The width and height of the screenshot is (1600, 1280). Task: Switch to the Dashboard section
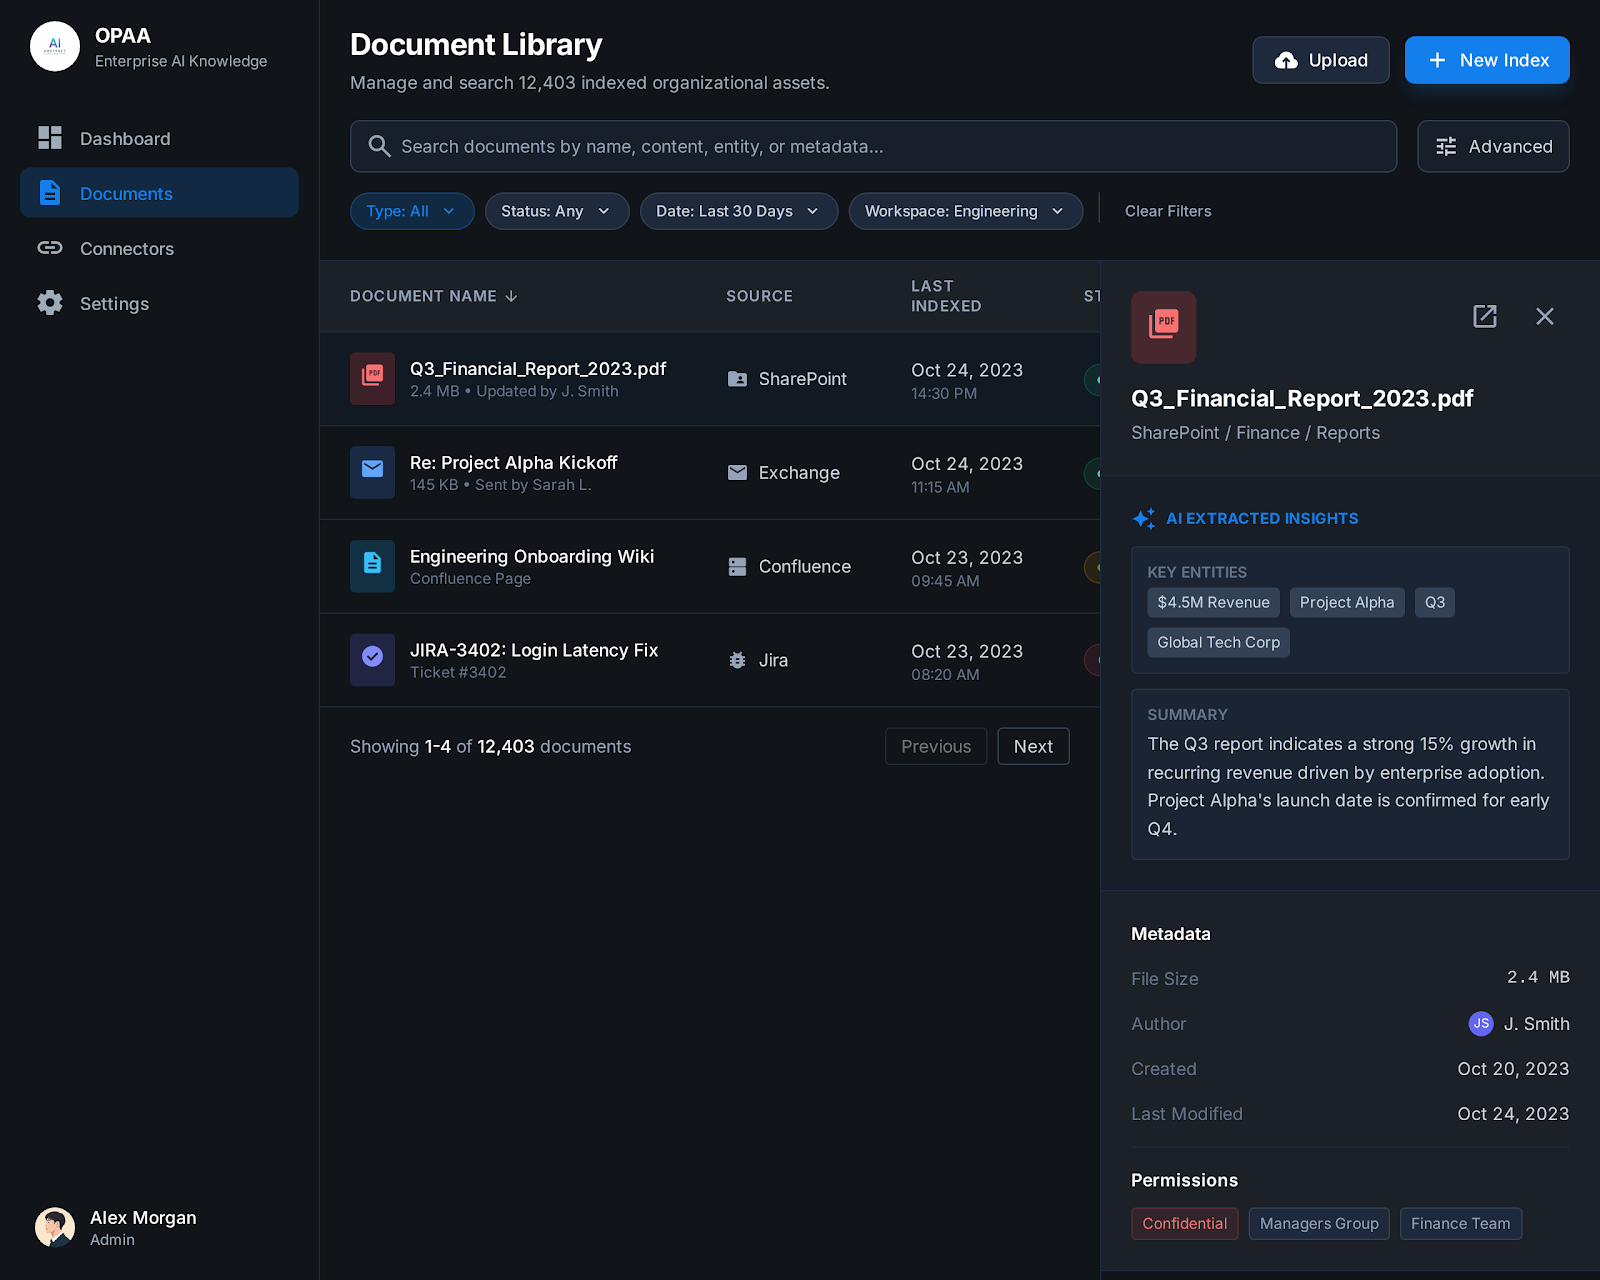[x=124, y=138]
